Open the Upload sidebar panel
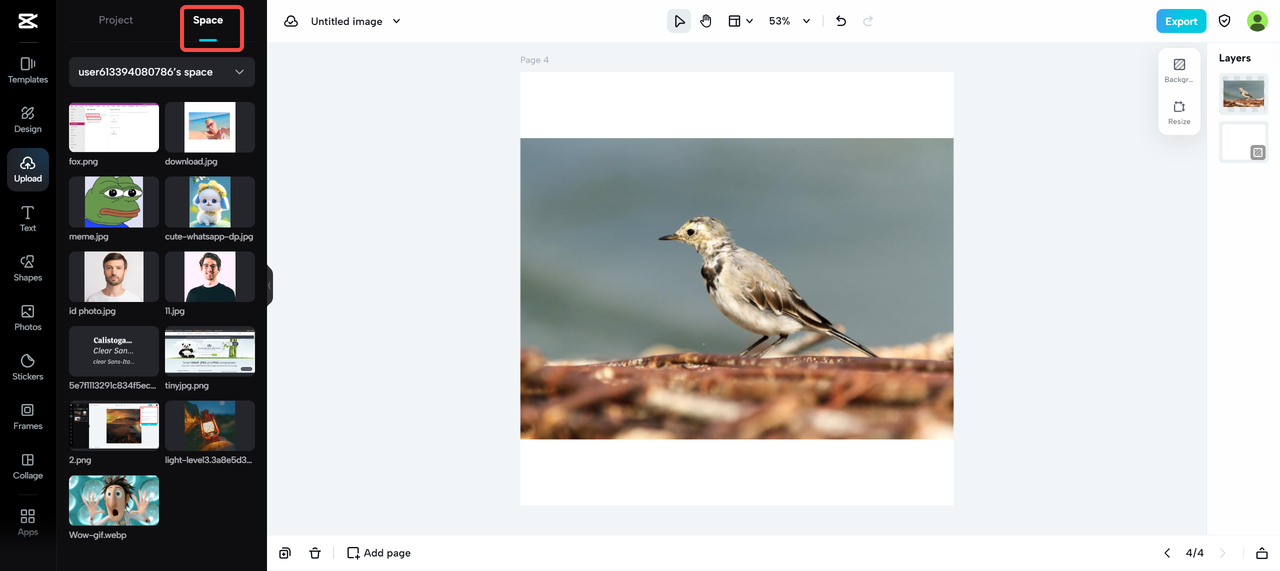 [x=28, y=169]
